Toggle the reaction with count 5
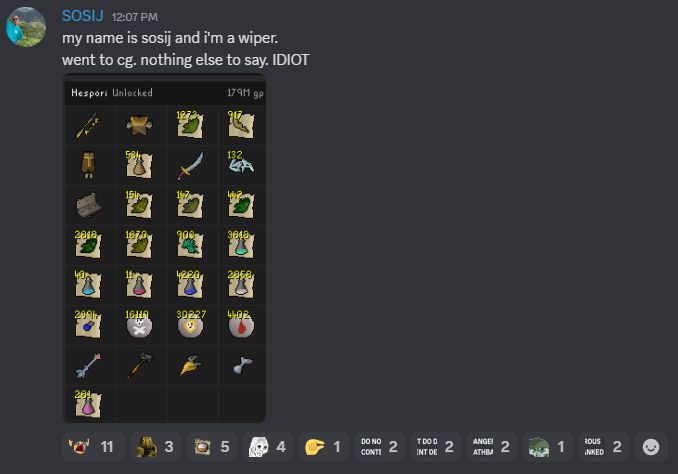 [x=211, y=447]
